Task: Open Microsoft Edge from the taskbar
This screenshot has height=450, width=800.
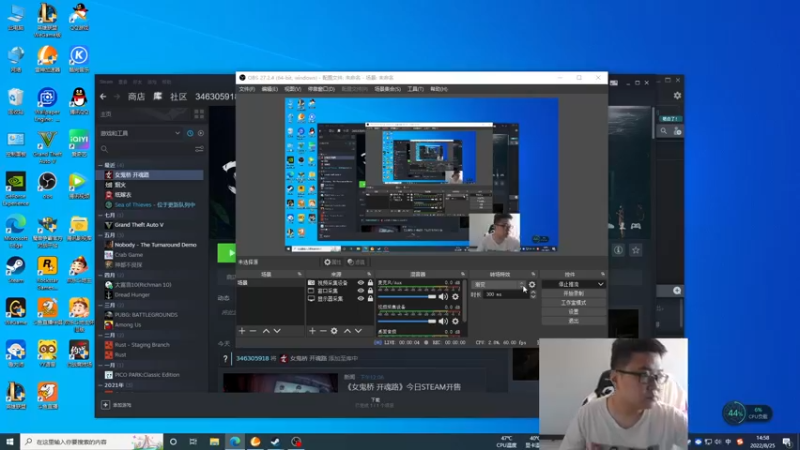Action: pos(235,442)
